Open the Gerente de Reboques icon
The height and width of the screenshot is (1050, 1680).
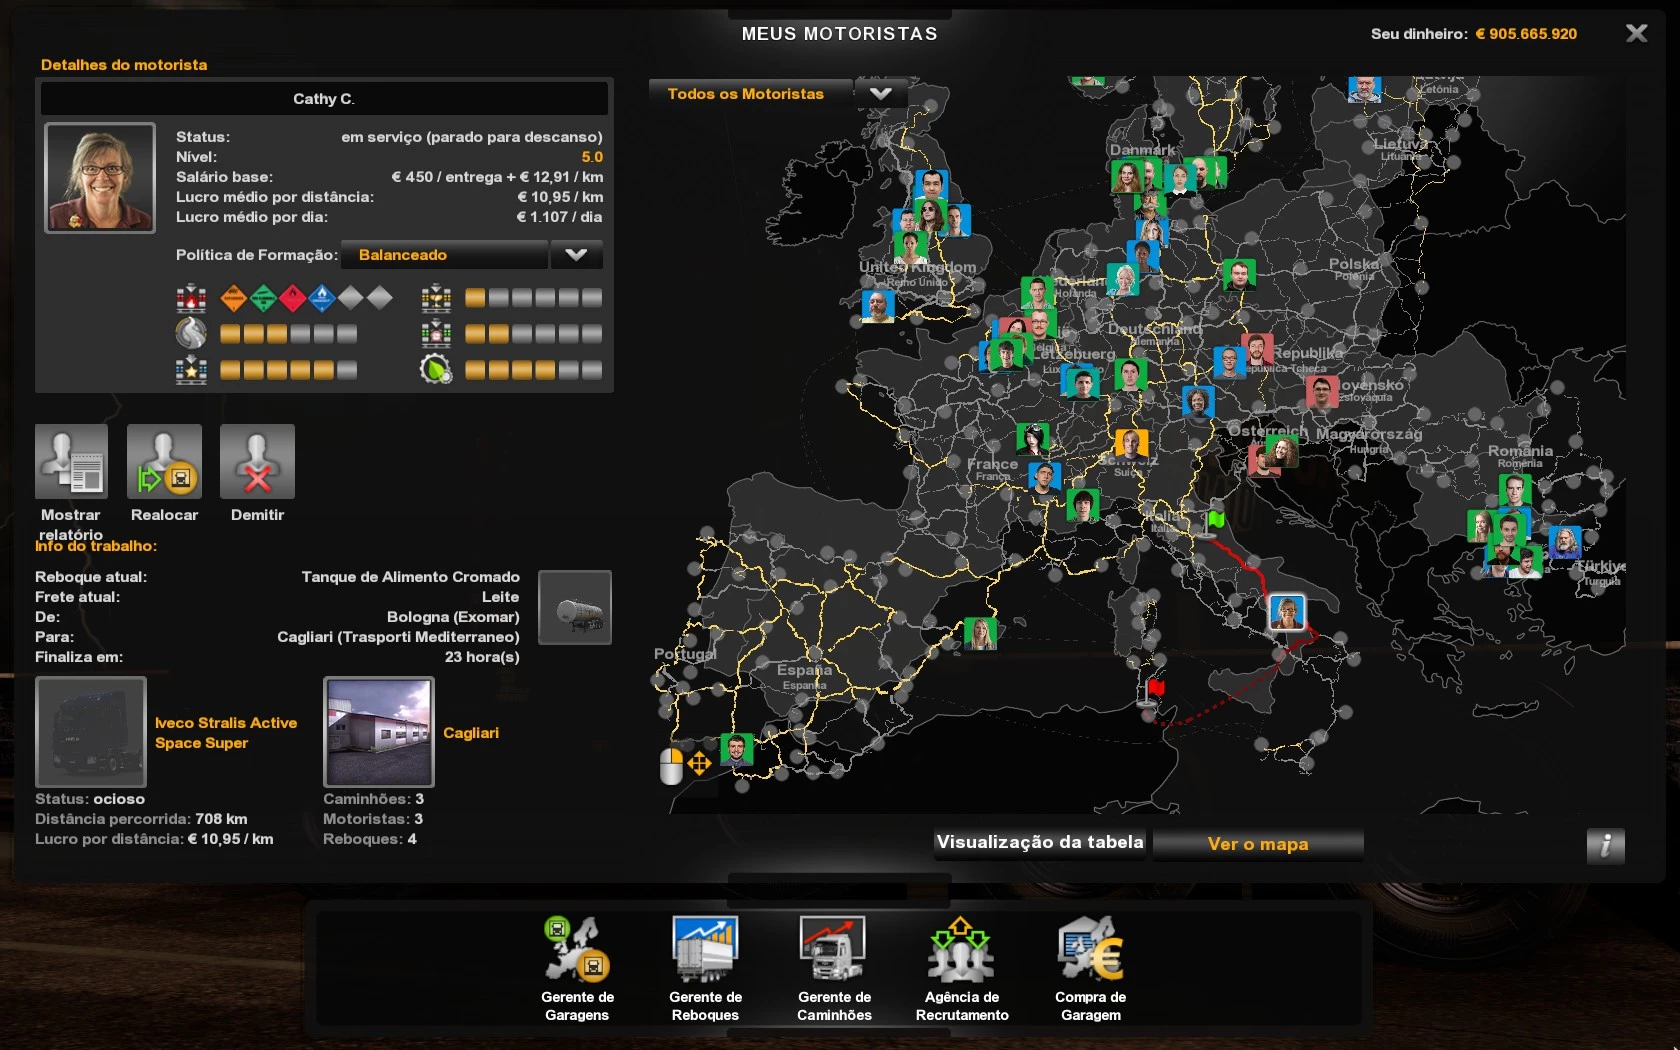click(705, 950)
